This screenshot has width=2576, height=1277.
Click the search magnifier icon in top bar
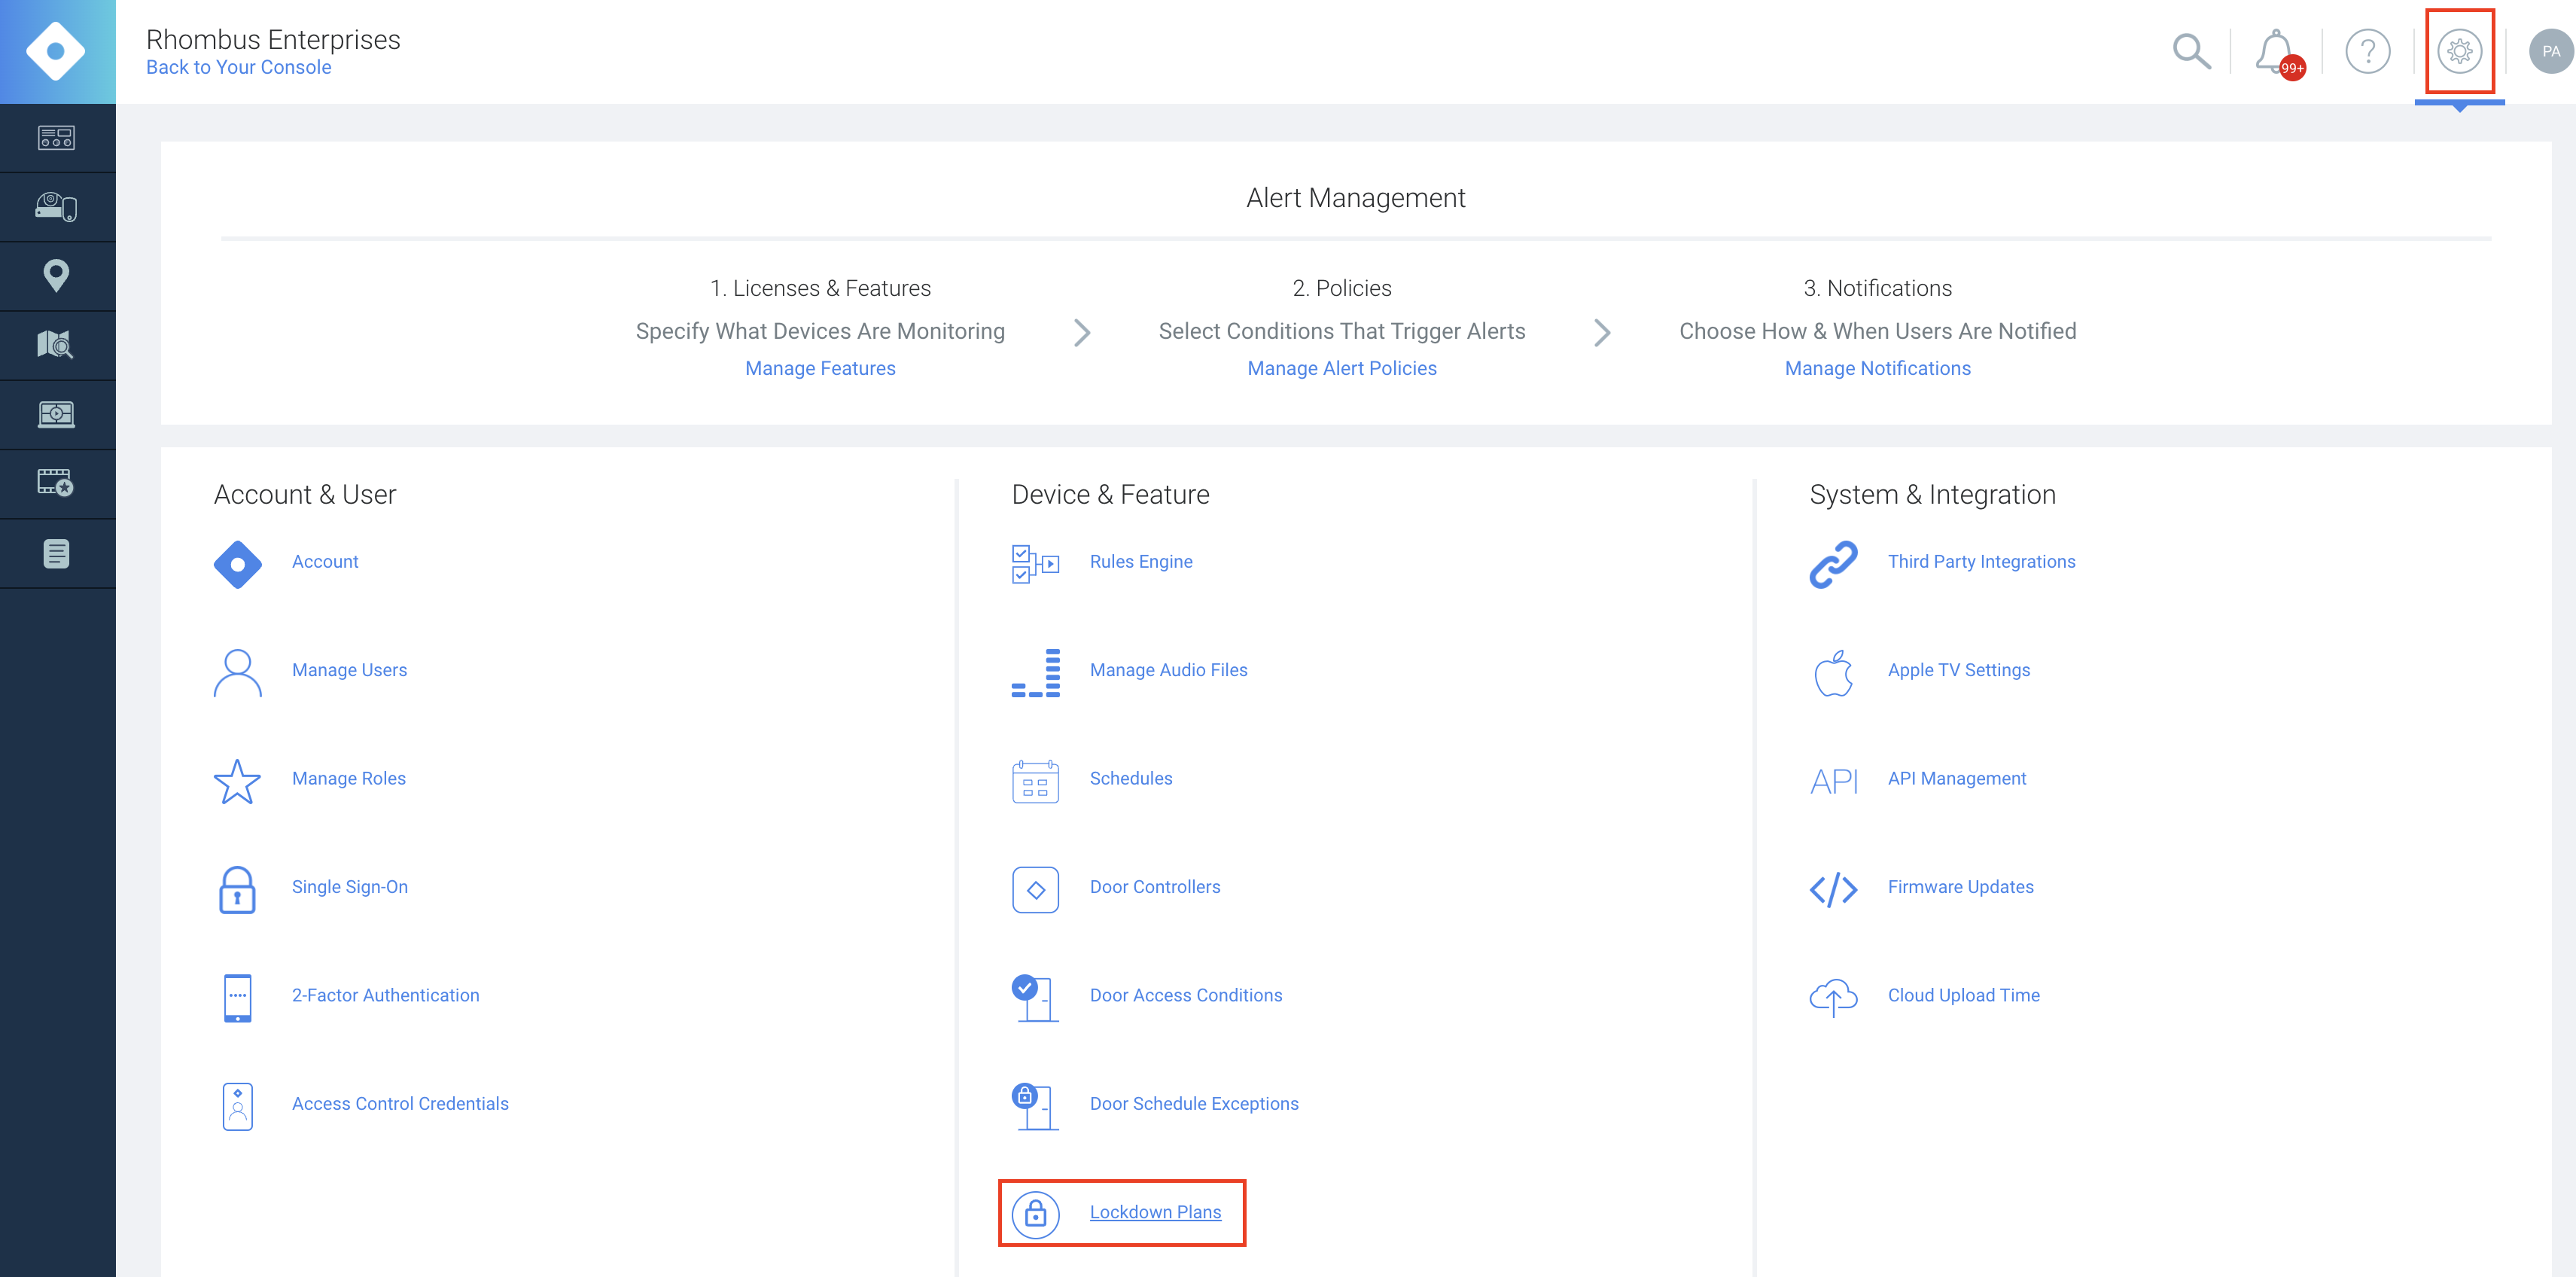tap(2191, 51)
